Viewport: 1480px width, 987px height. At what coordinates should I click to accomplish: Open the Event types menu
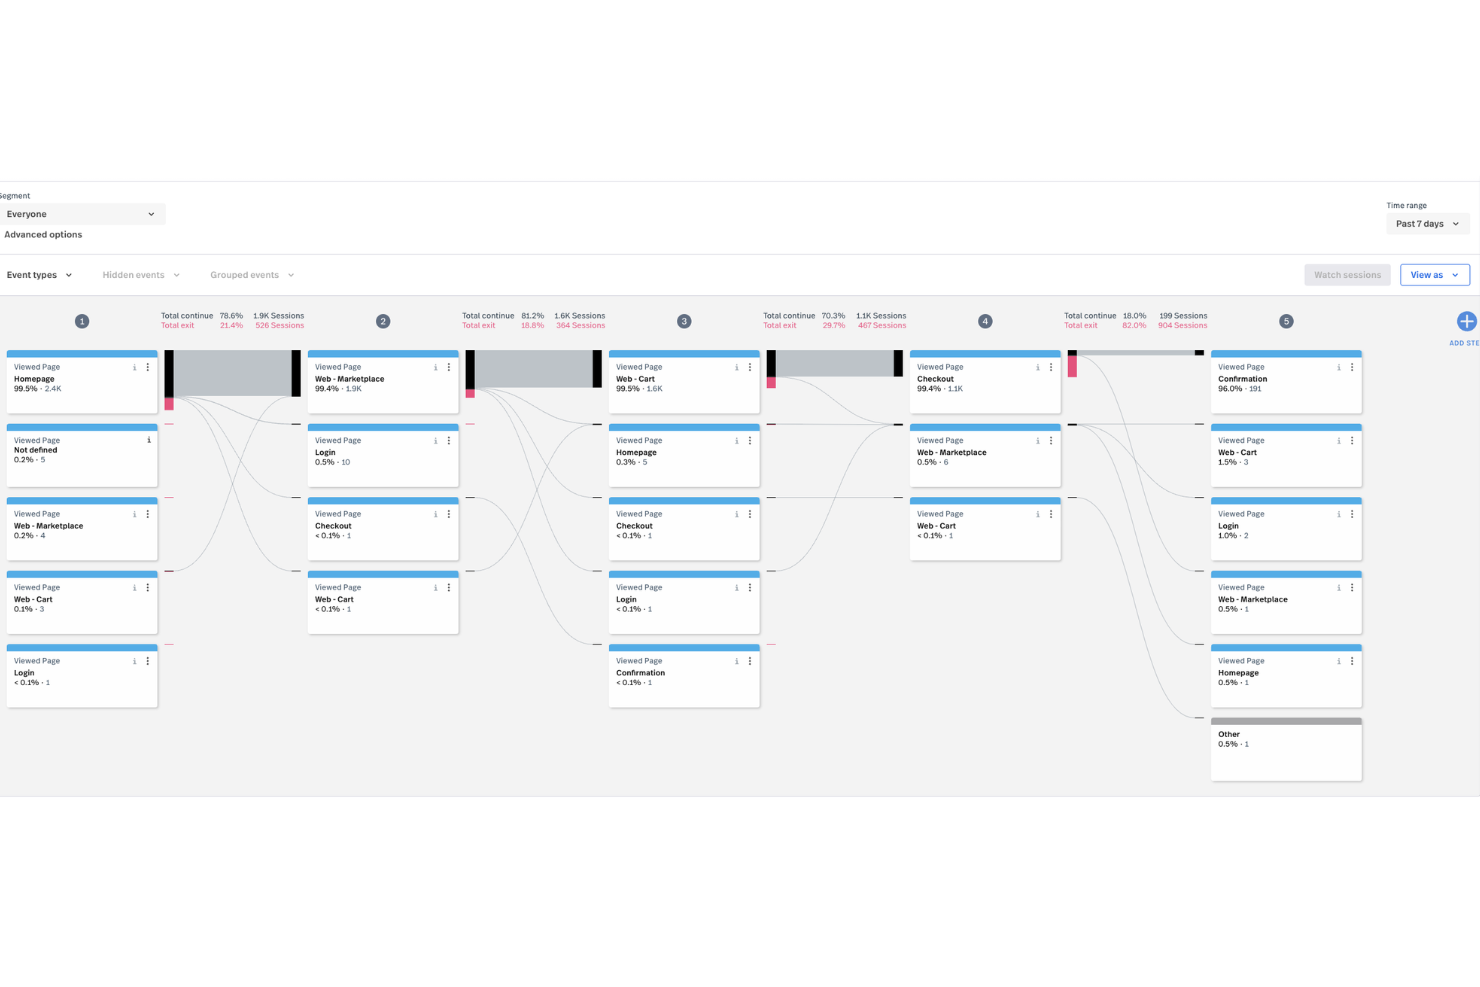(39, 275)
